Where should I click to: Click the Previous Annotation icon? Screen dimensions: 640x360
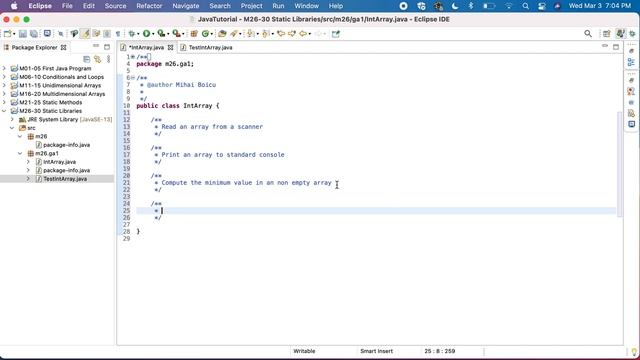(x=266, y=34)
